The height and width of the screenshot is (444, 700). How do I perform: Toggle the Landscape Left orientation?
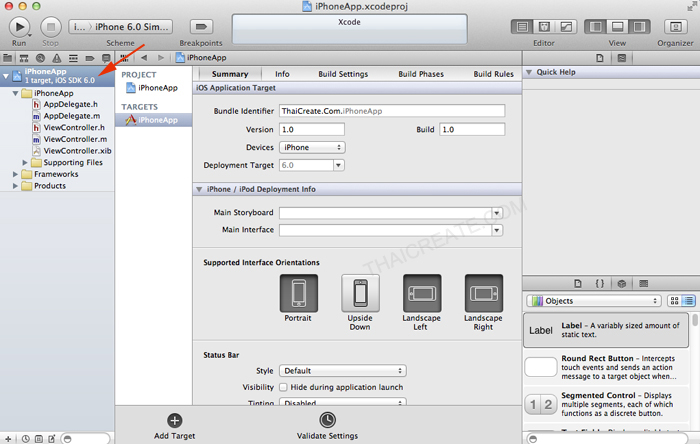(421, 293)
